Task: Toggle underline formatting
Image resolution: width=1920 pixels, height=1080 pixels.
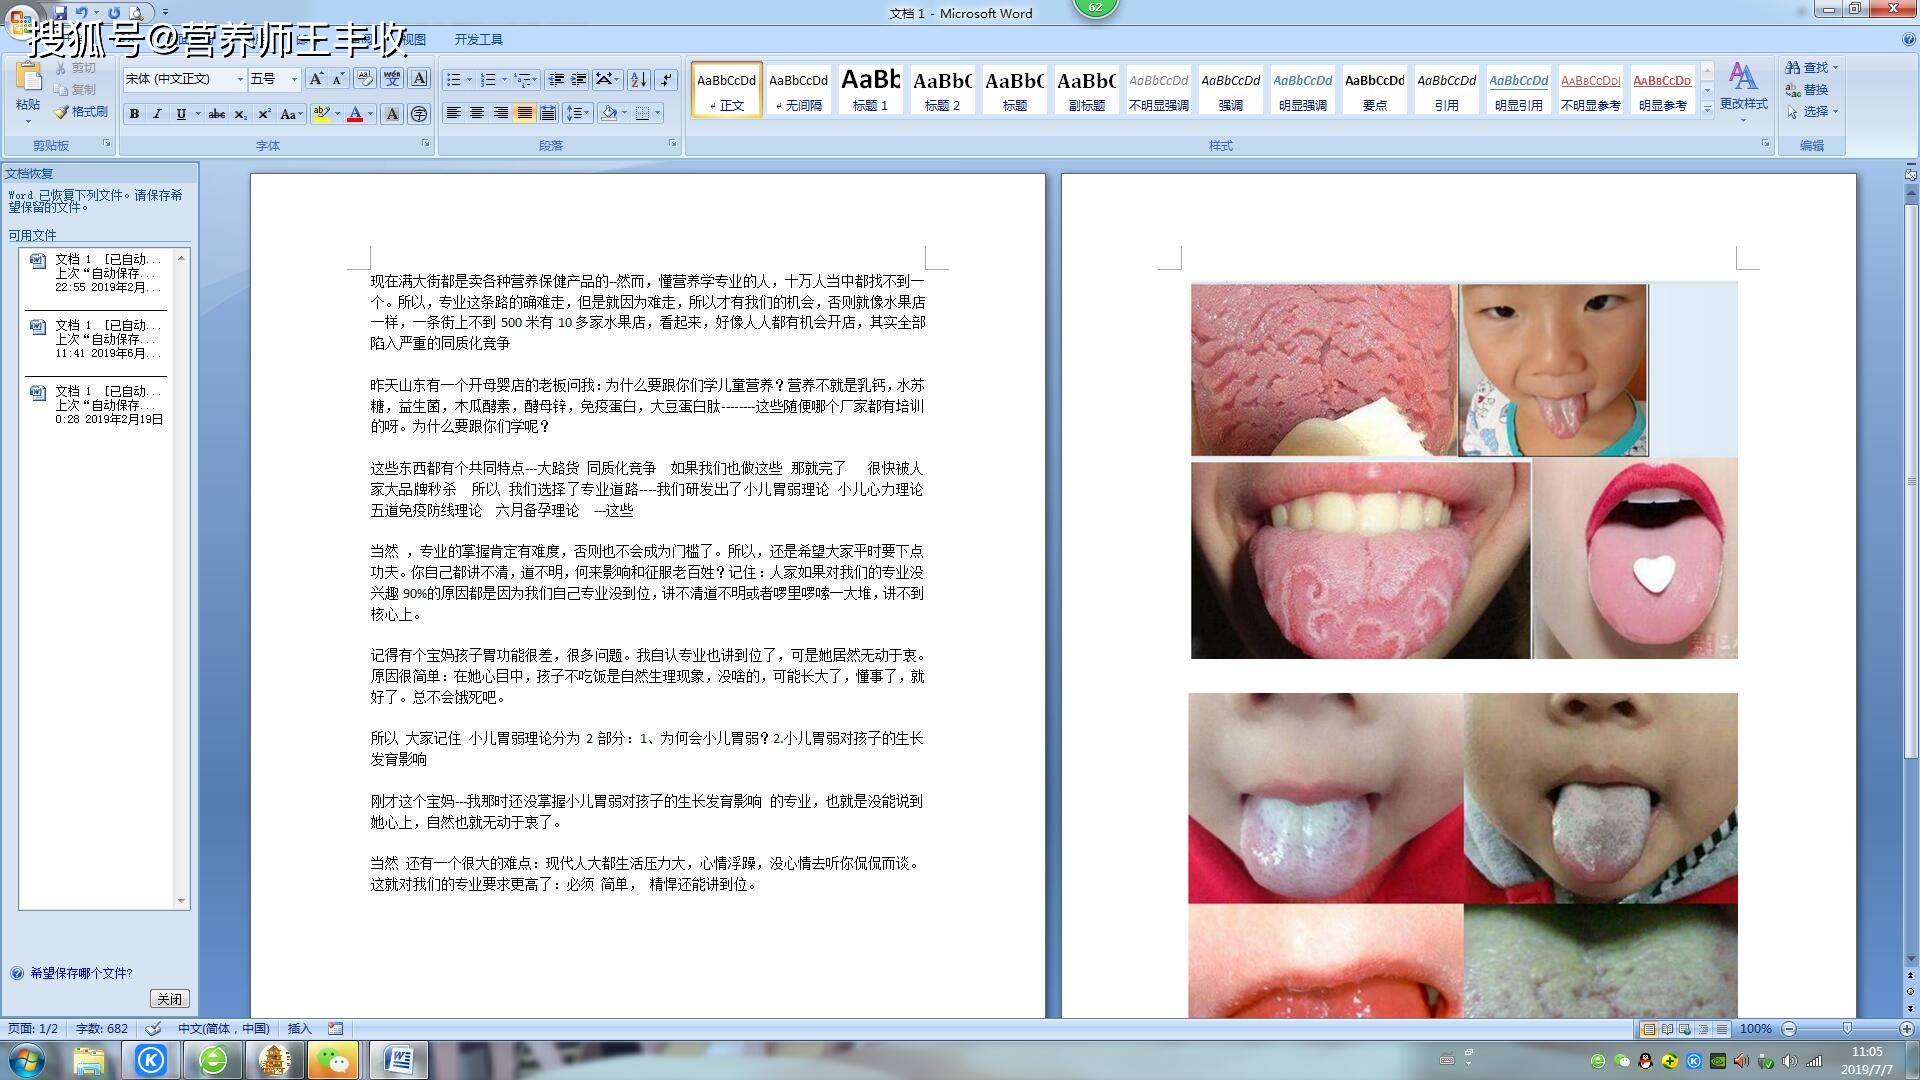Action: [x=181, y=114]
